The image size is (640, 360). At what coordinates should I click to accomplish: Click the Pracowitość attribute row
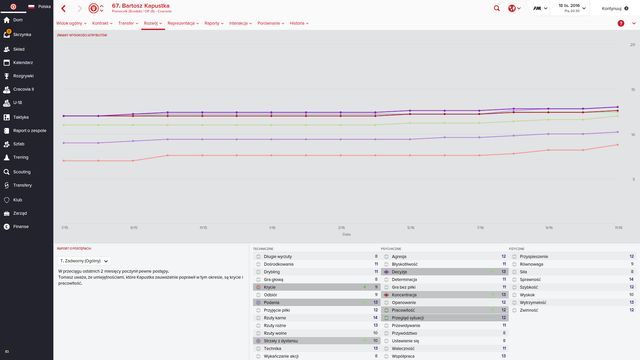[x=444, y=310]
